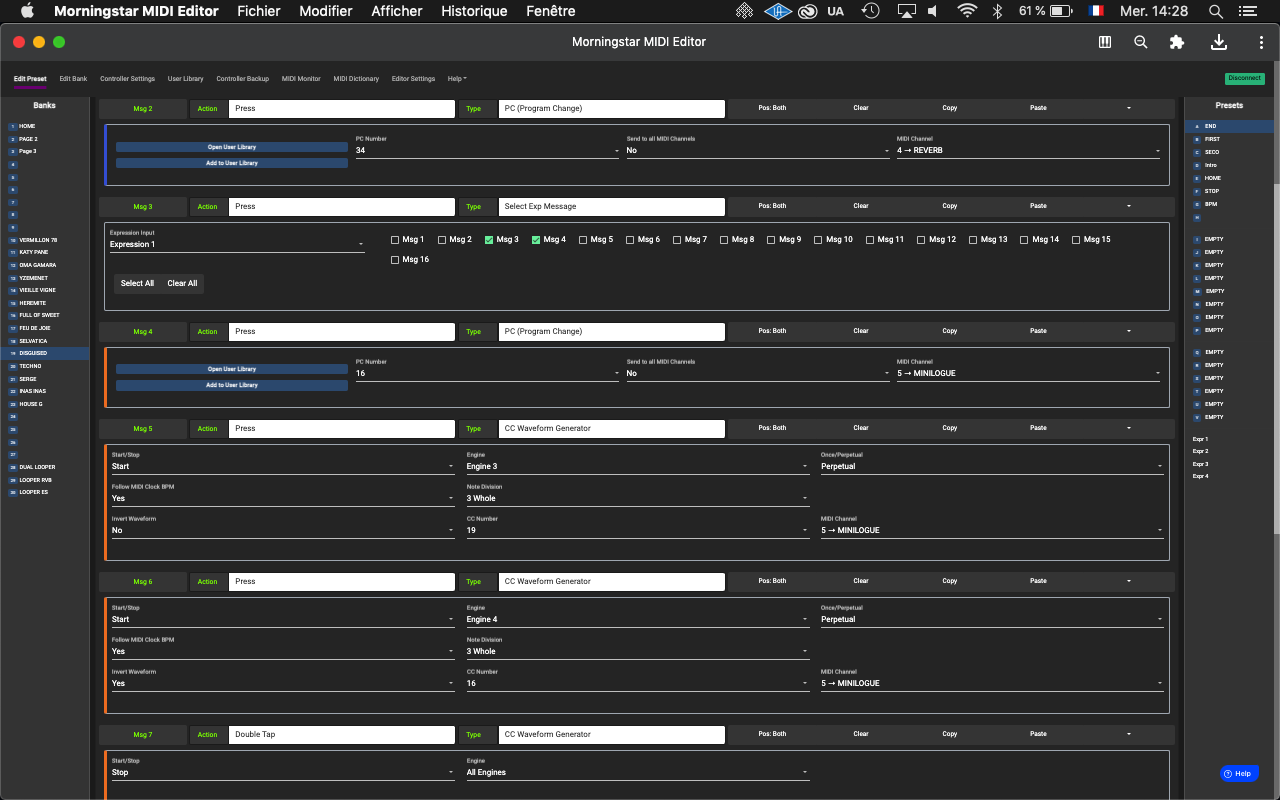Open Creative Cloud icon in the menu bar

[x=807, y=11]
